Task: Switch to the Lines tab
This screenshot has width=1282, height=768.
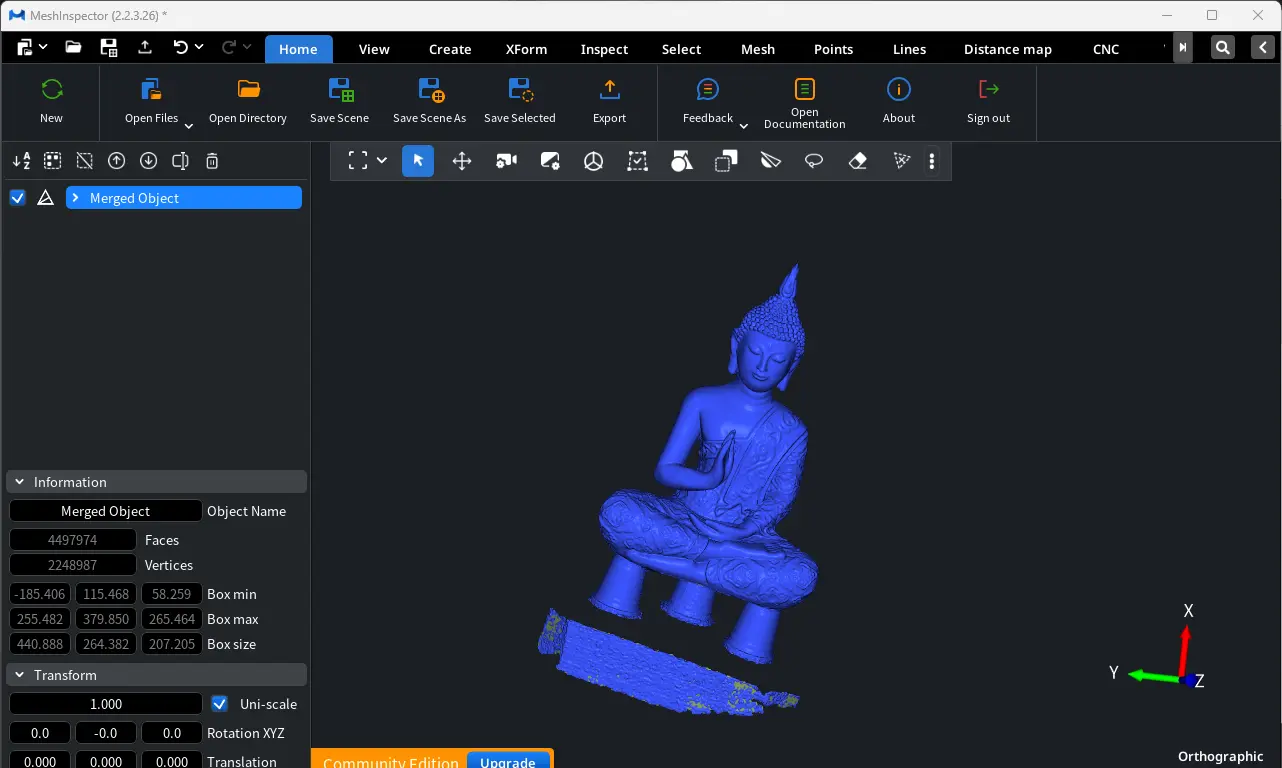Action: (x=909, y=49)
